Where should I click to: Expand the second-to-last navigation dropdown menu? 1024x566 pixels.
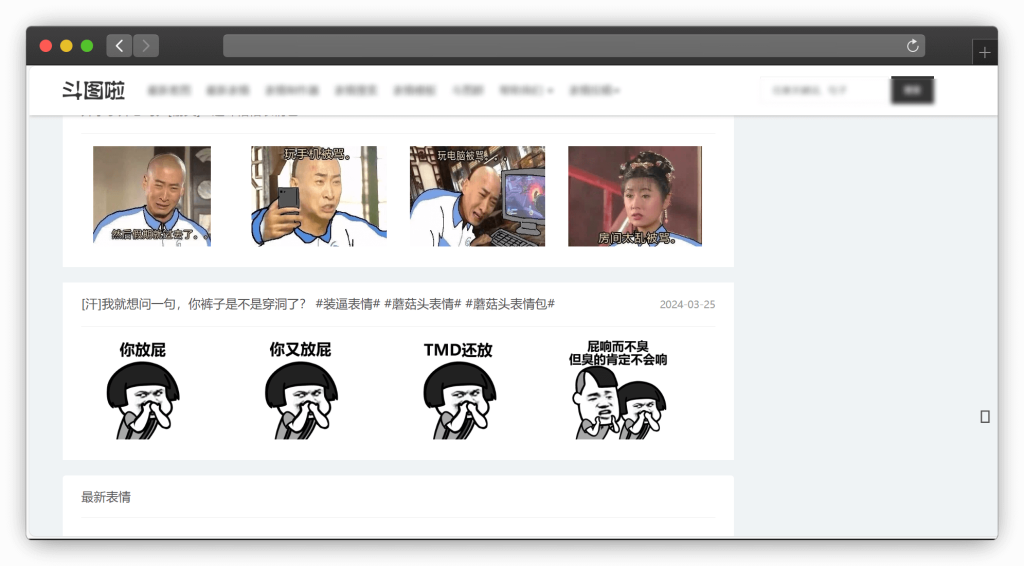526,90
